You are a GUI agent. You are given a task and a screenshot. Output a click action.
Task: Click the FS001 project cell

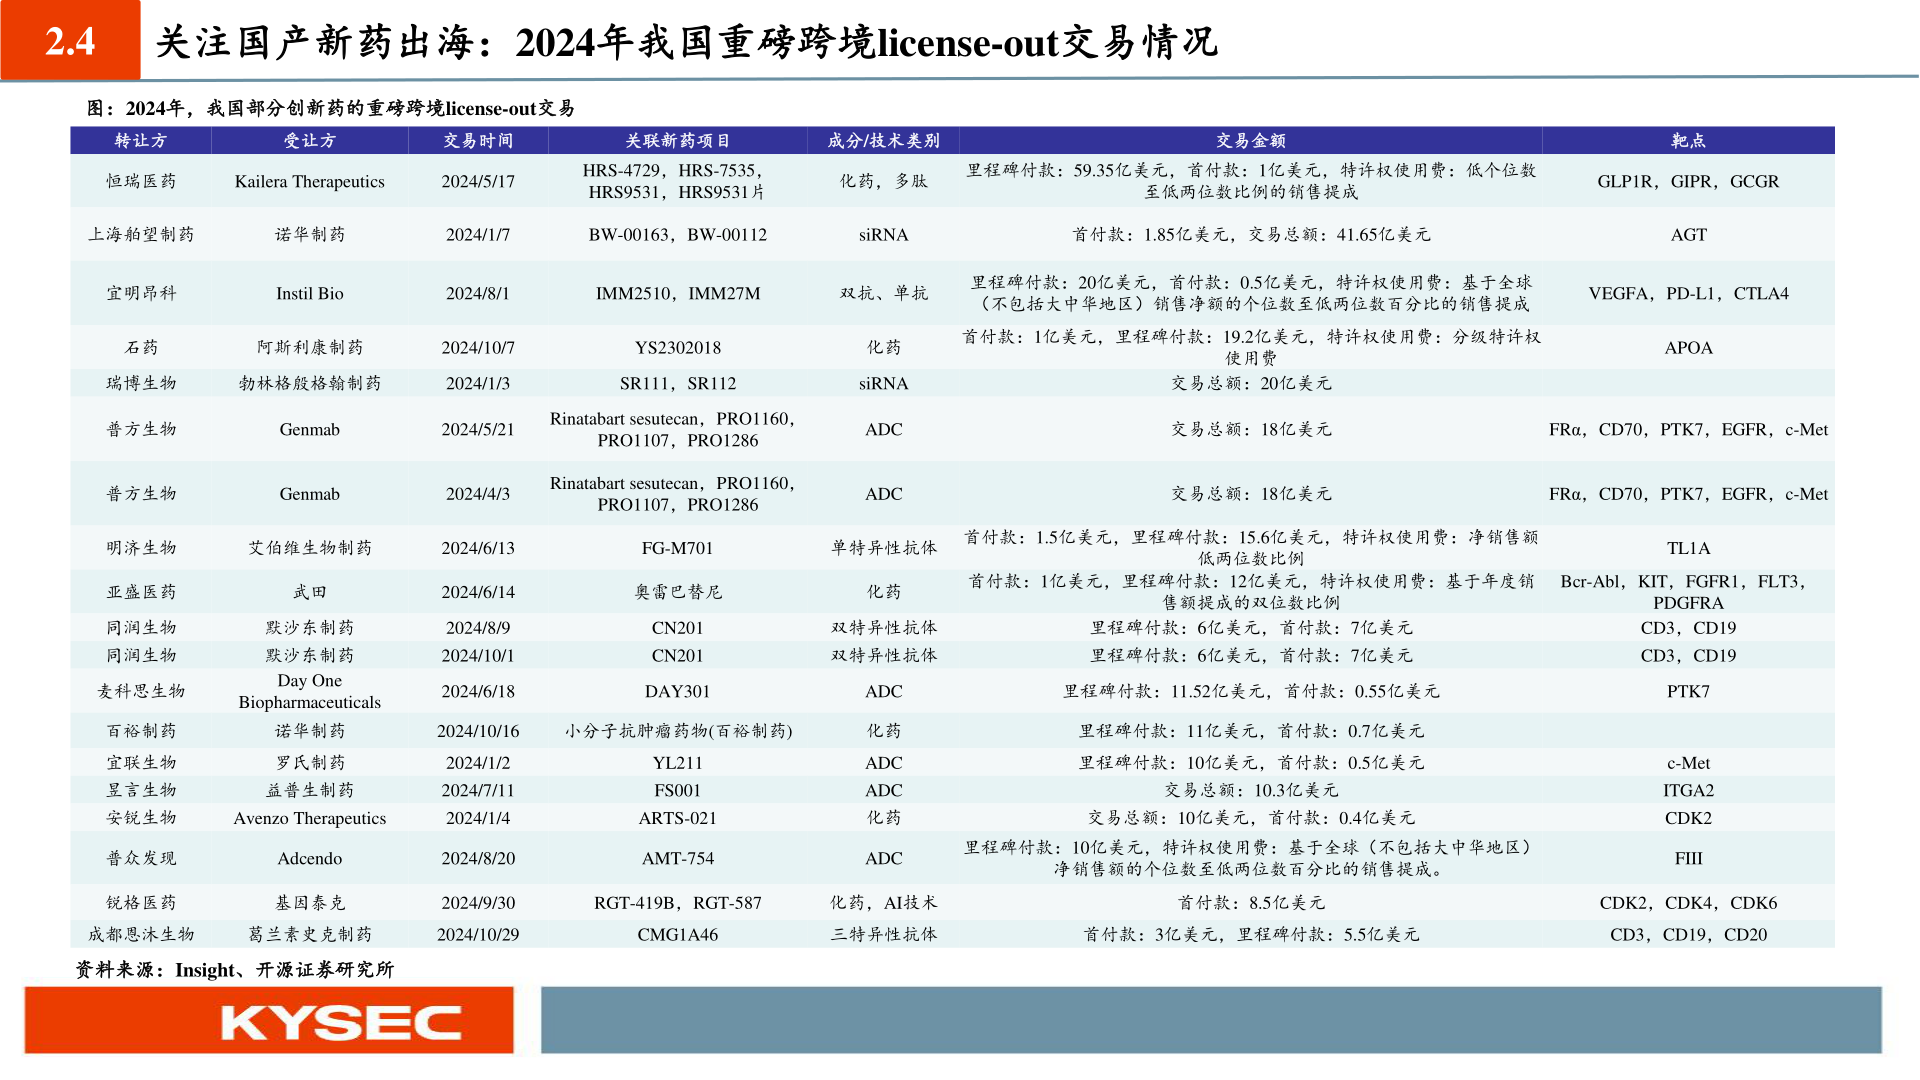(678, 790)
